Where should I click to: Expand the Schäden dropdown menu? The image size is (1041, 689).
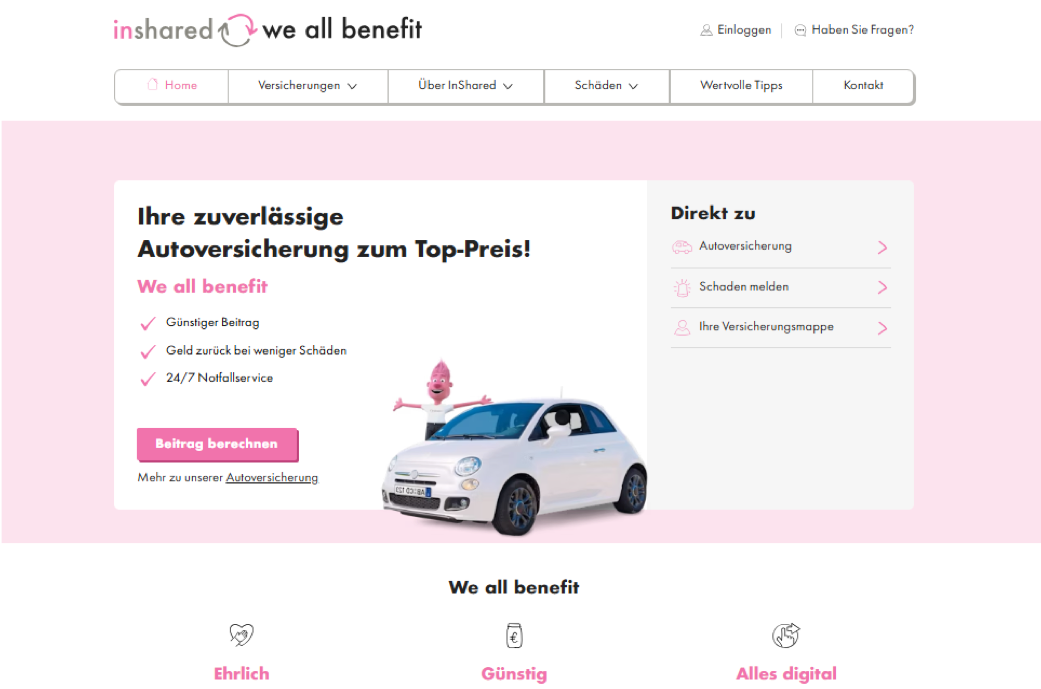607,86
